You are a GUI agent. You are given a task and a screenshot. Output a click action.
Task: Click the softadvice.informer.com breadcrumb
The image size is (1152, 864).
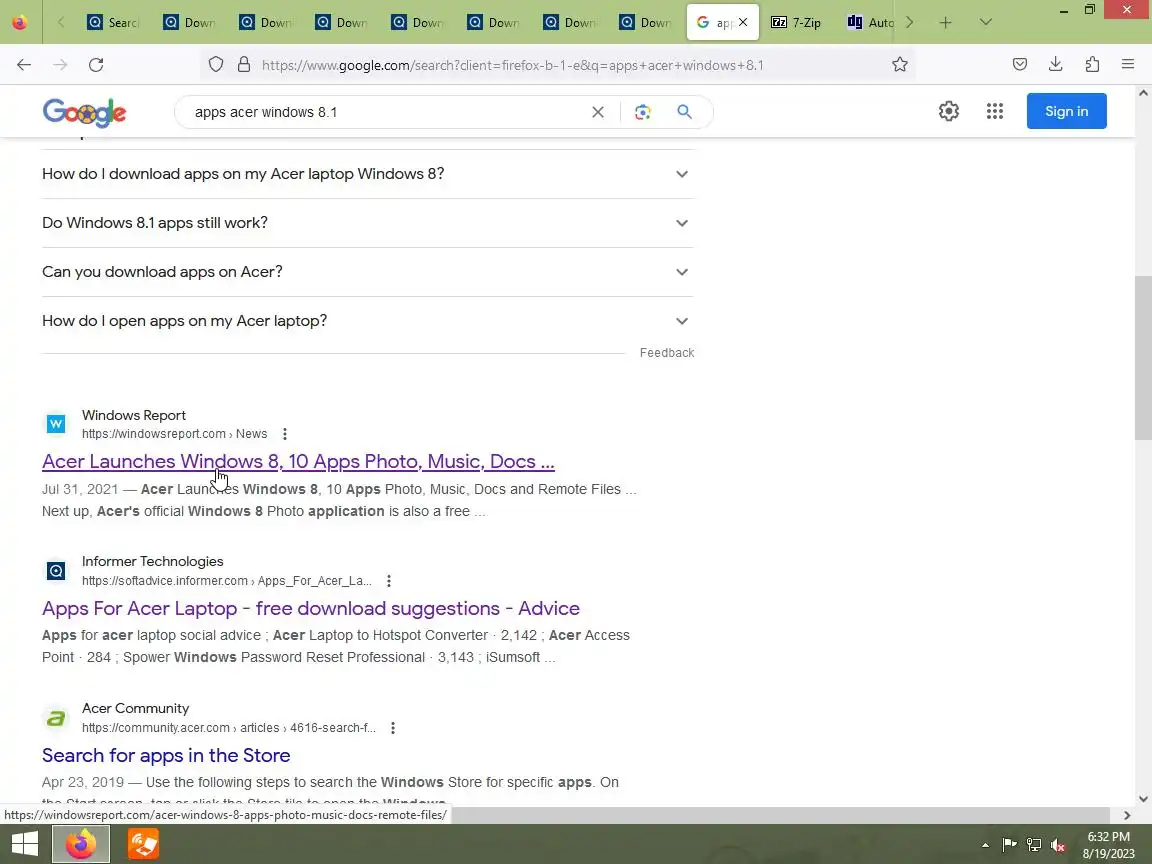pos(226,581)
